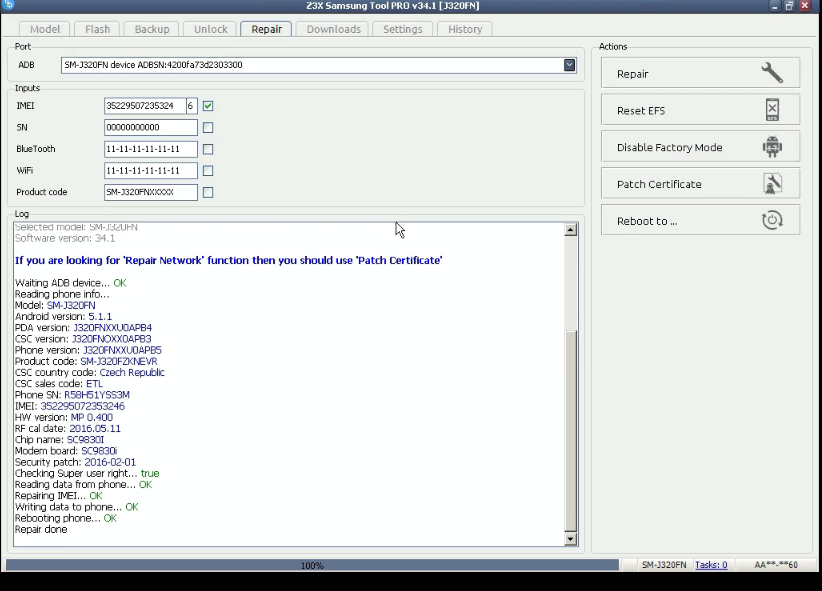Screen dimensions: 822x591
Task: Click log IMEI value 352295072353246
Action: (83, 406)
